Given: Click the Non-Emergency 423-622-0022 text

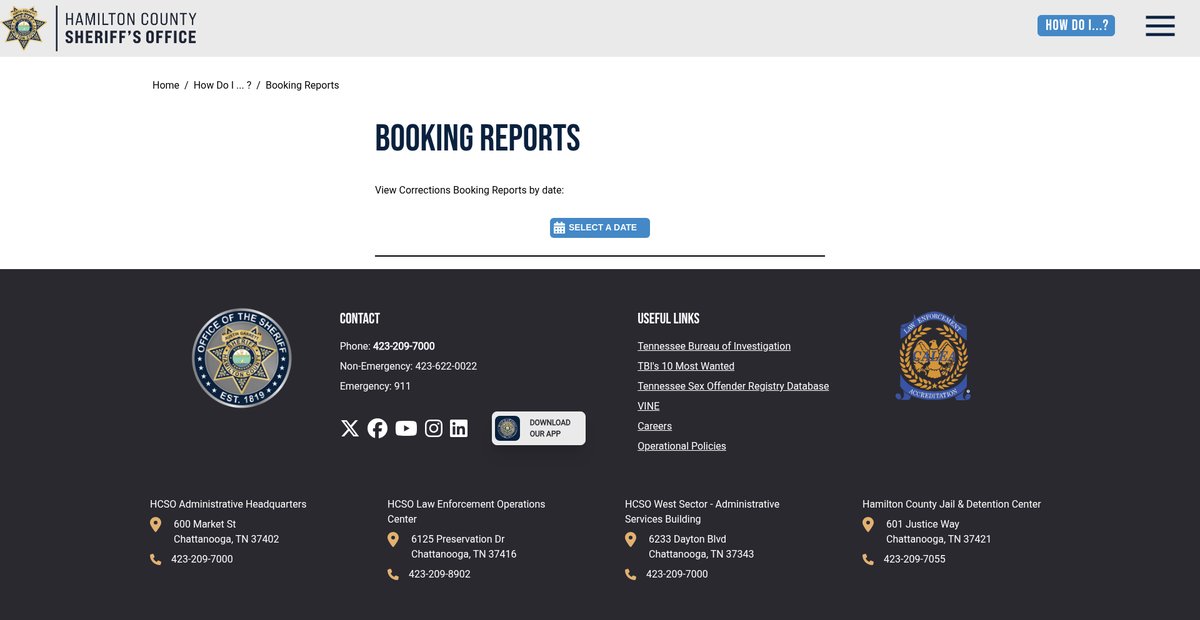Looking at the screenshot, I should pyautogui.click(x=408, y=366).
